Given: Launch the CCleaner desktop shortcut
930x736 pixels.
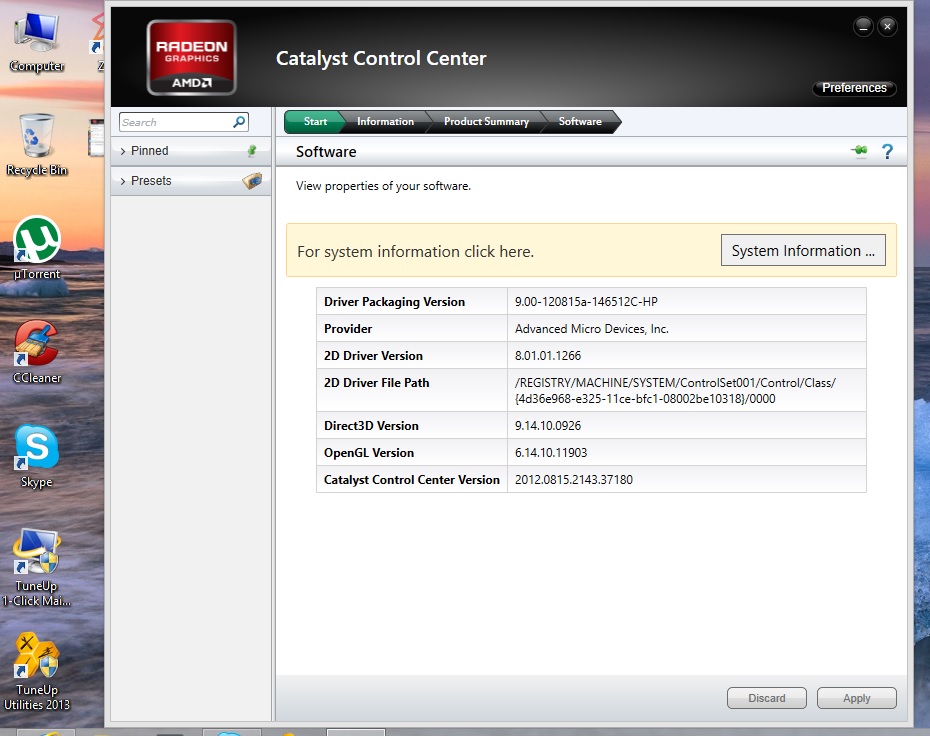Looking at the screenshot, I should click(x=37, y=352).
